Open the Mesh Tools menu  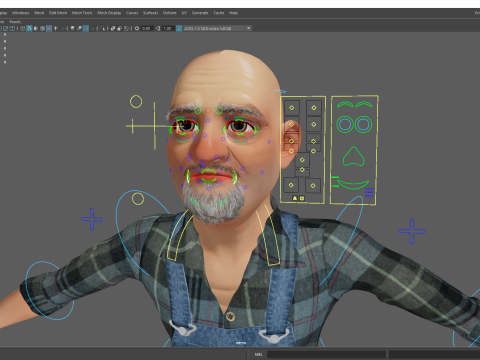[82, 13]
